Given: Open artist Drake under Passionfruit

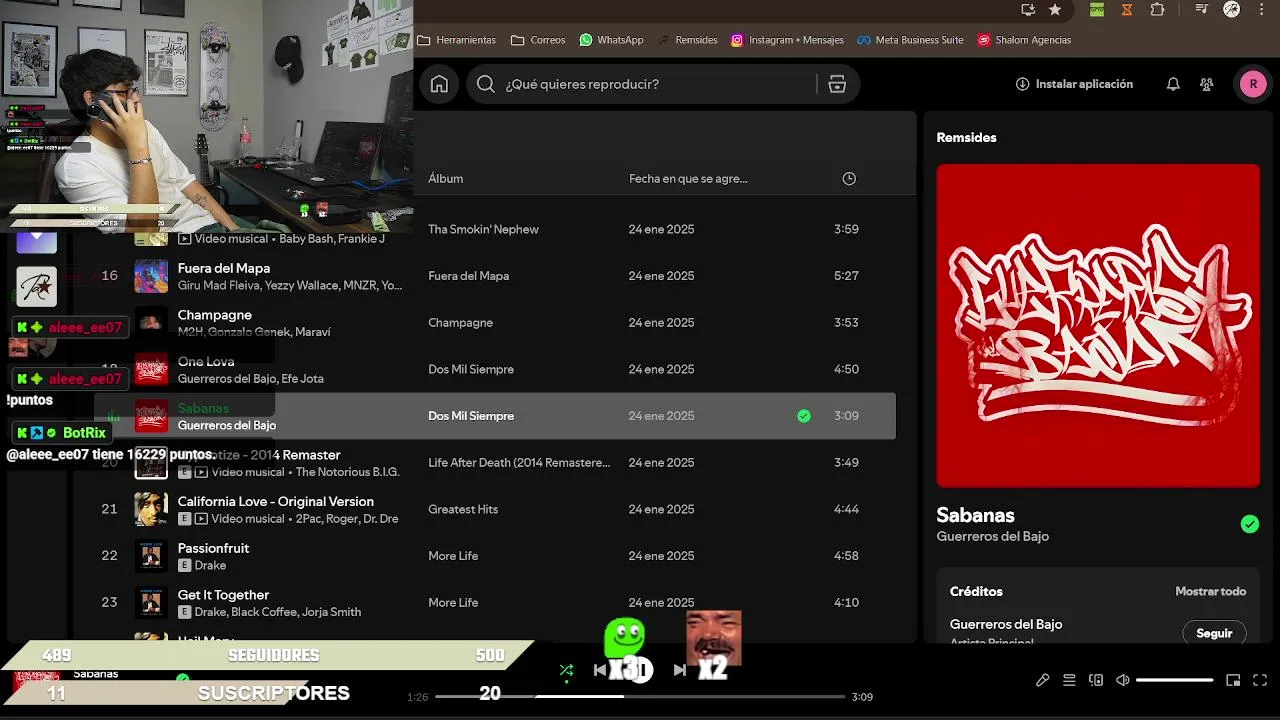Looking at the screenshot, I should [210, 565].
